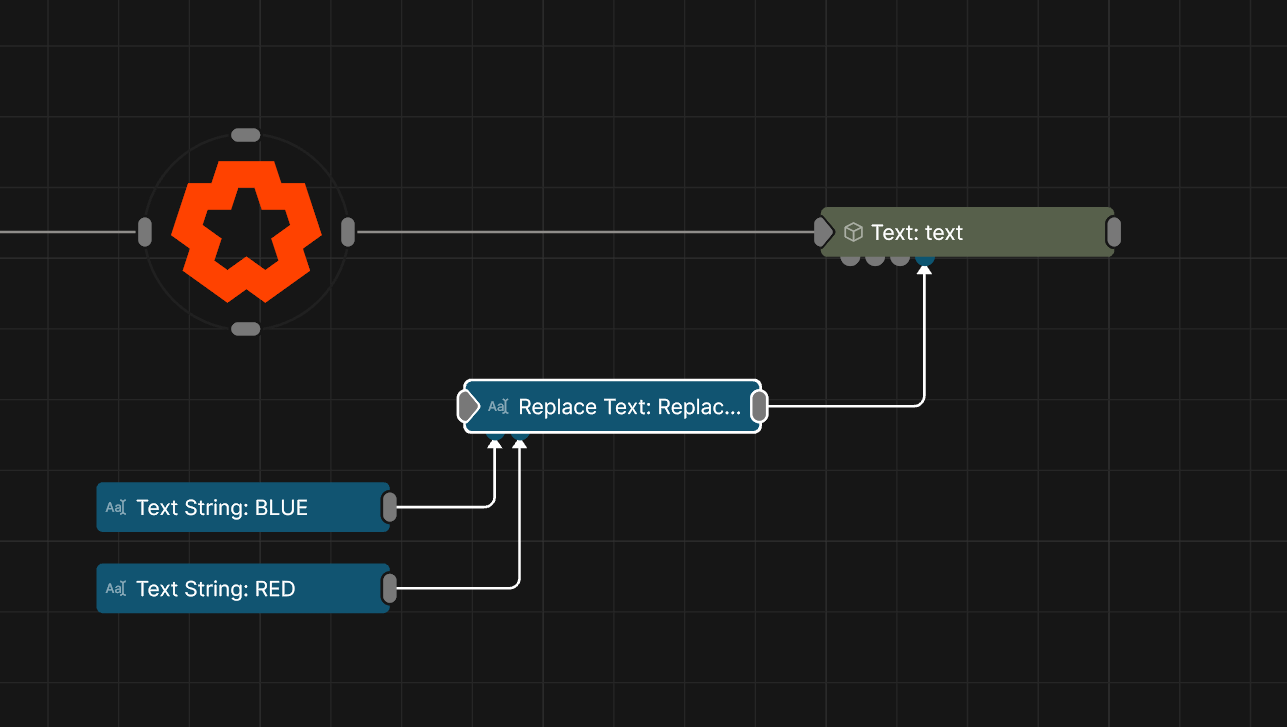Click the input arrow port of Text: text
This screenshot has width=1287, height=727.
pos(822,233)
